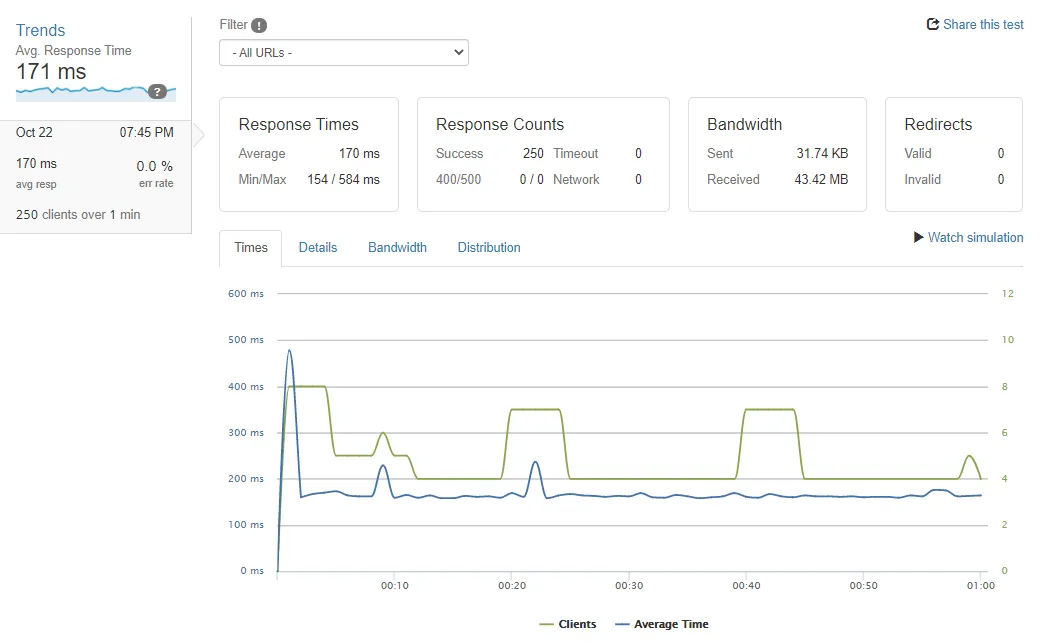The width and height of the screenshot is (1057, 642).
Task: View the Distribution tab
Action: 489,247
